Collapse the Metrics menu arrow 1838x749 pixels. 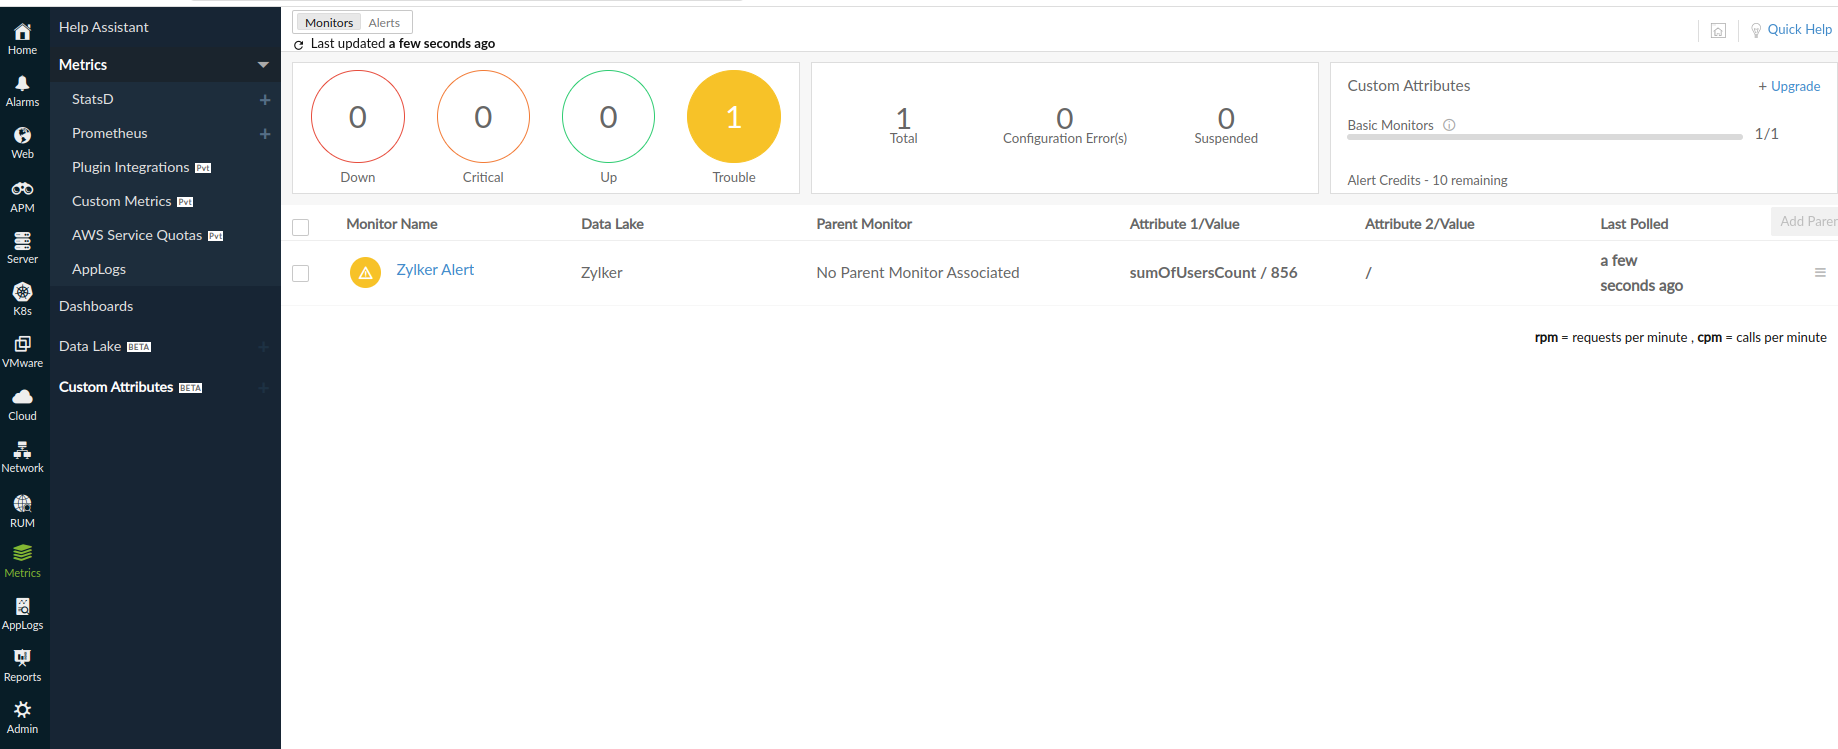coord(263,65)
